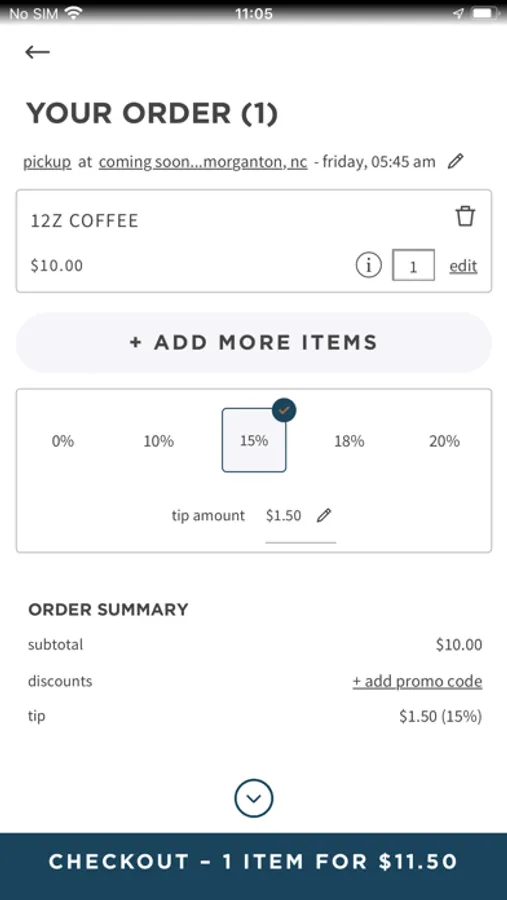
Task: Tap Add More Items button
Action: (x=254, y=343)
